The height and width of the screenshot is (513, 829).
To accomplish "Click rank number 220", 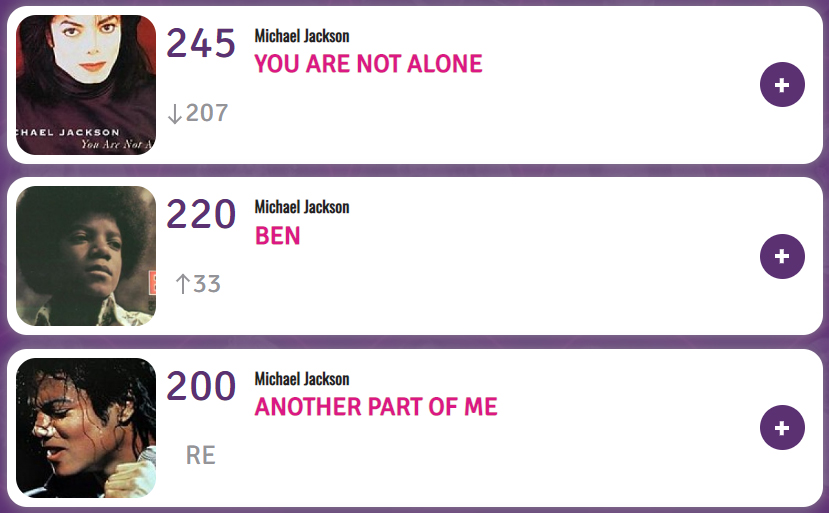I will 201,214.
